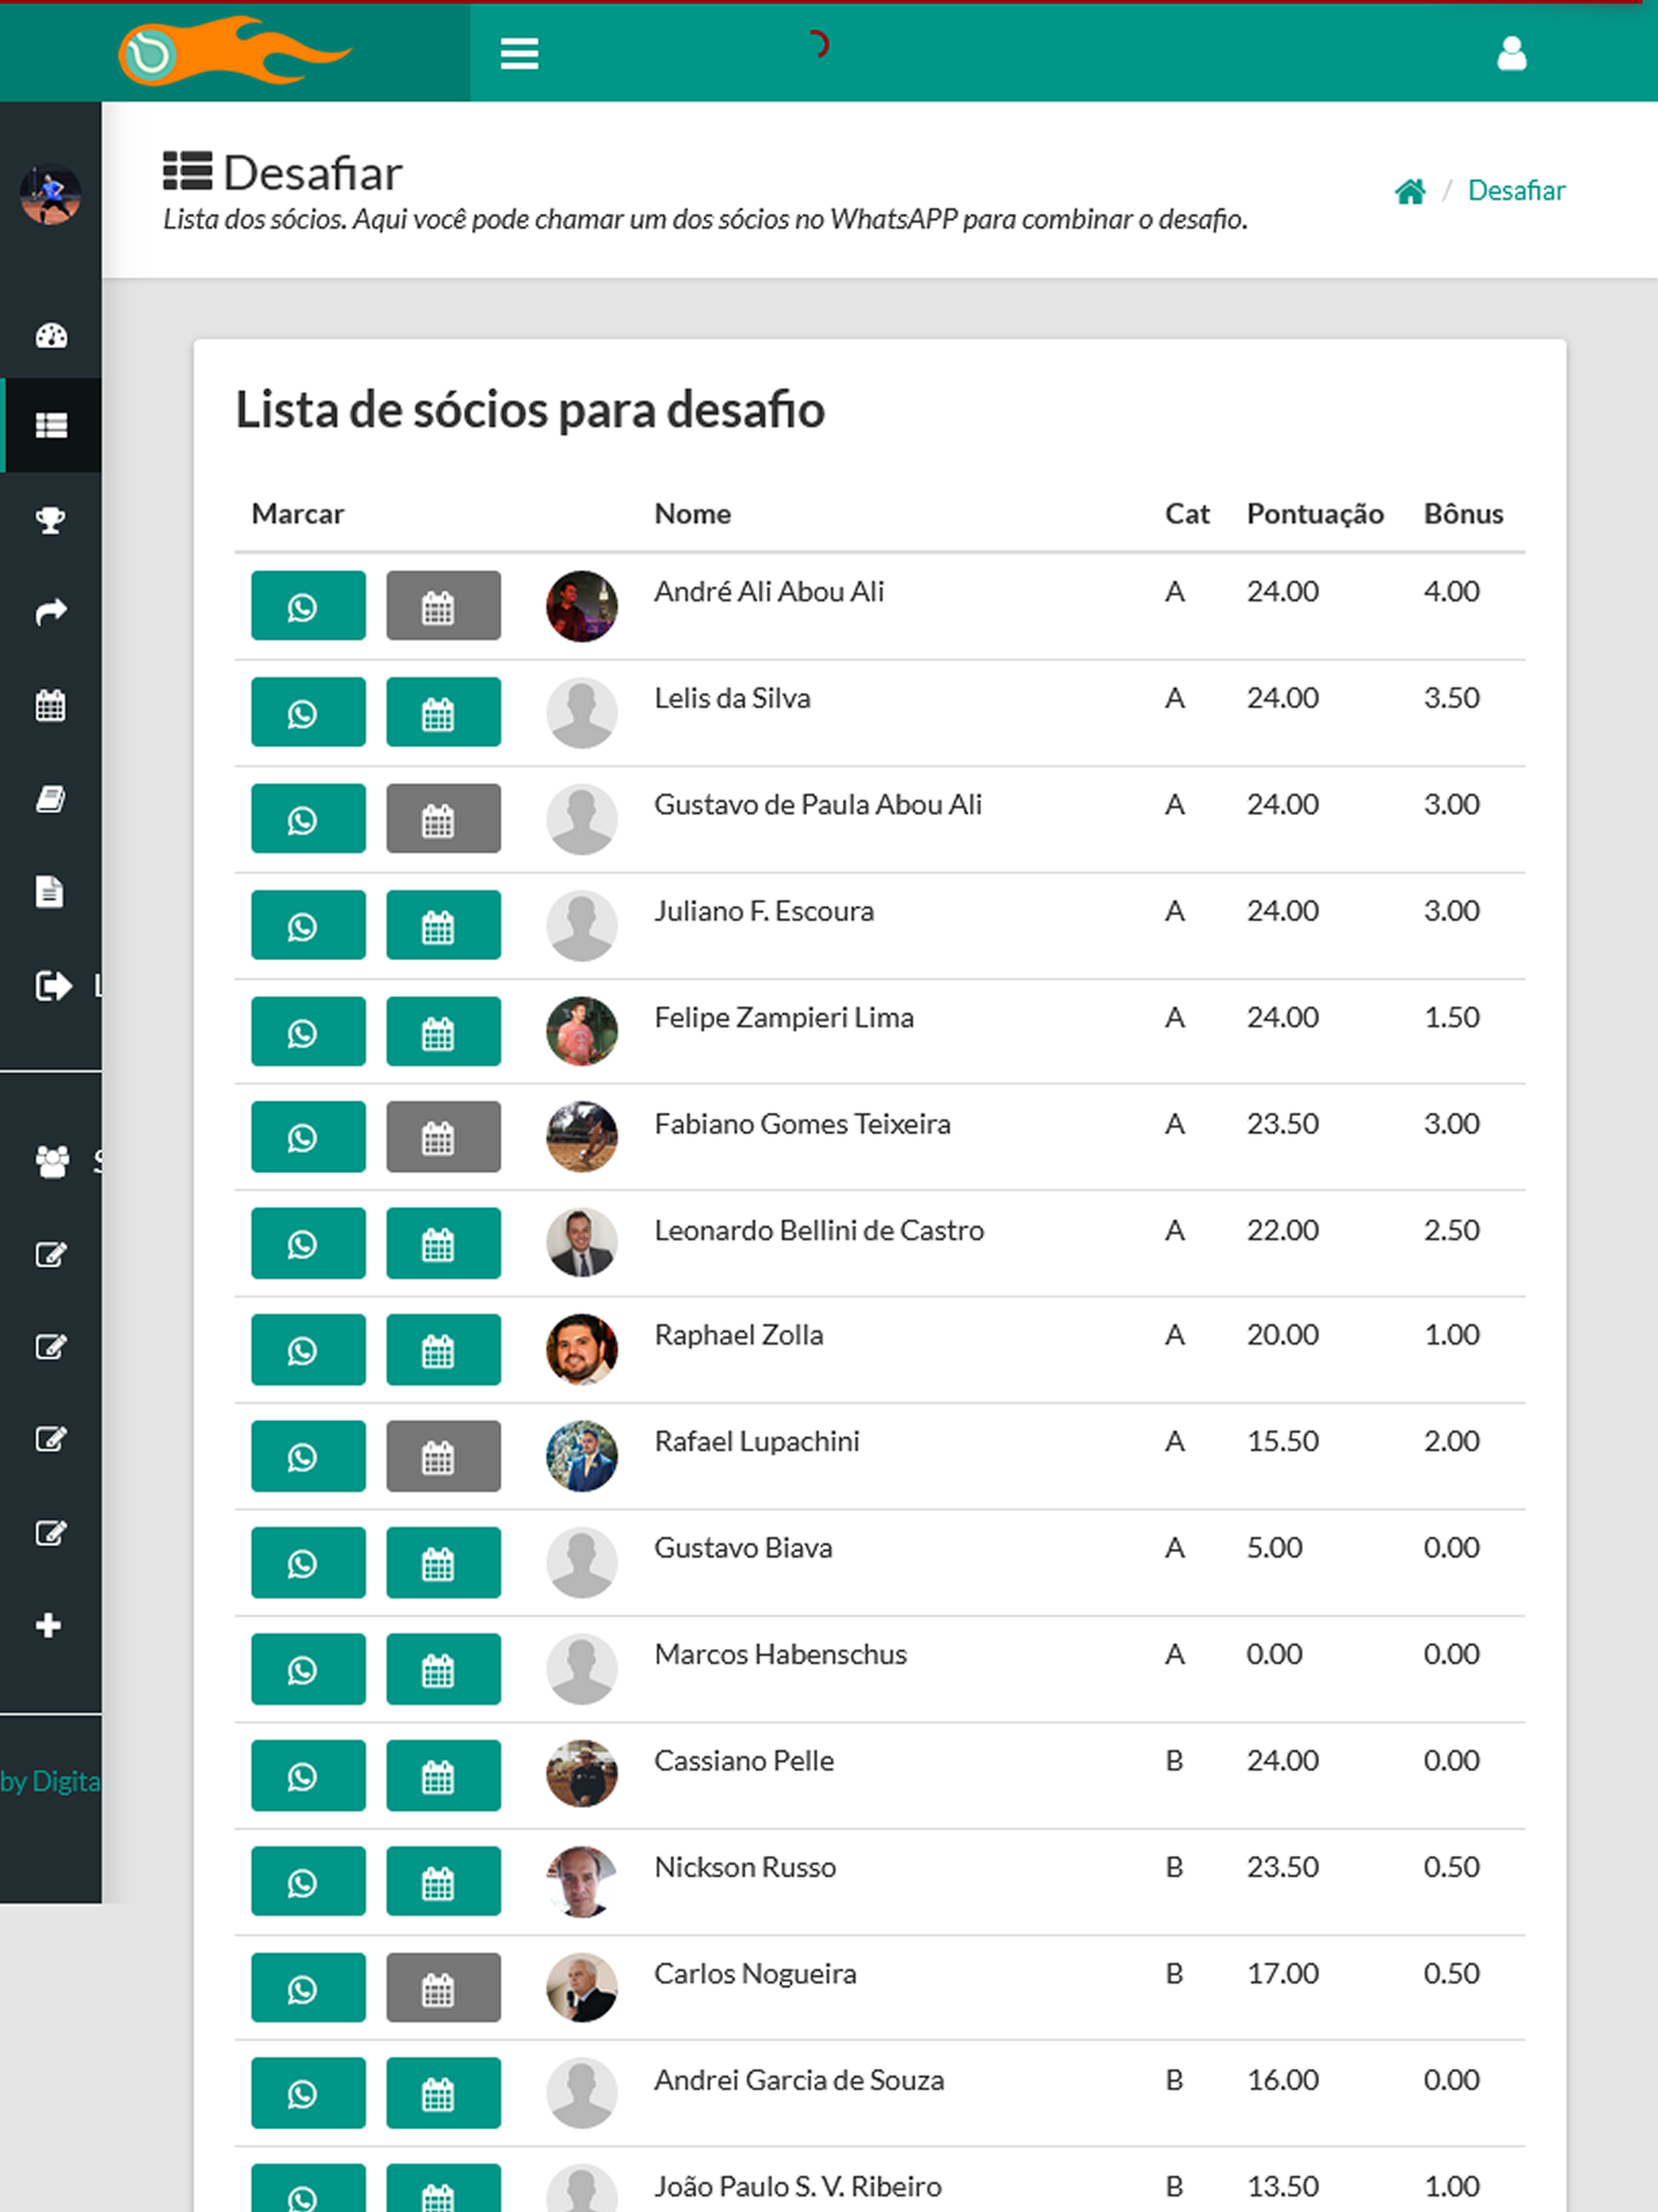This screenshot has height=2212, width=1658.
Task: Open the hamburger menu in the header
Action: click(x=519, y=53)
